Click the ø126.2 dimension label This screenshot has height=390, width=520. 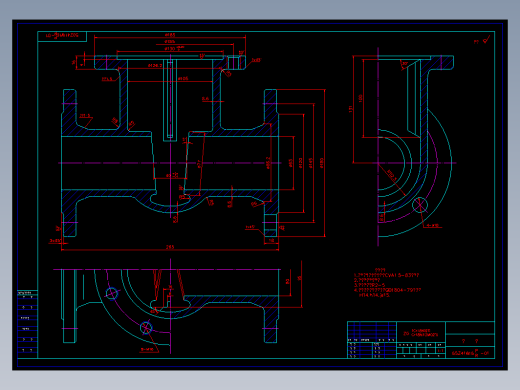[155, 66]
